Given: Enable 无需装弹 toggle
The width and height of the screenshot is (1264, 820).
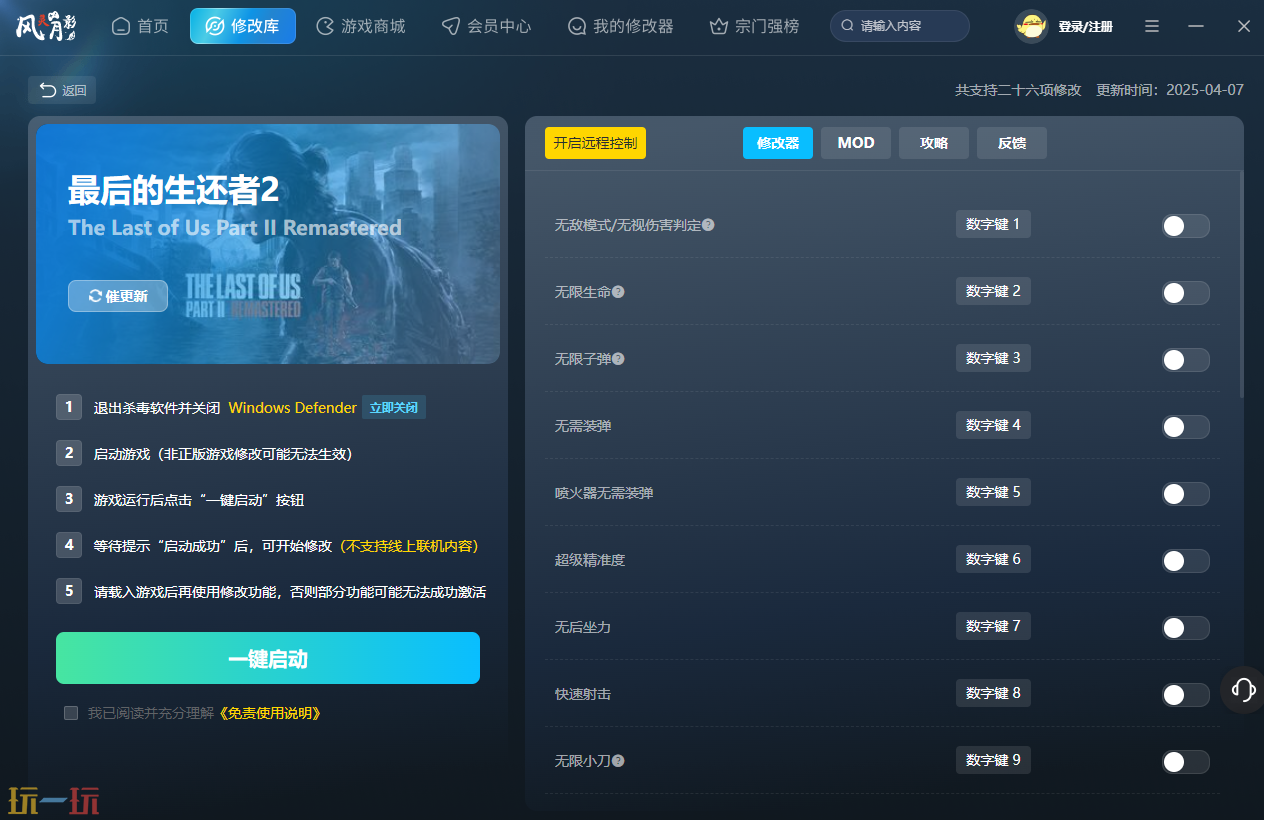Looking at the screenshot, I should click(x=1185, y=427).
